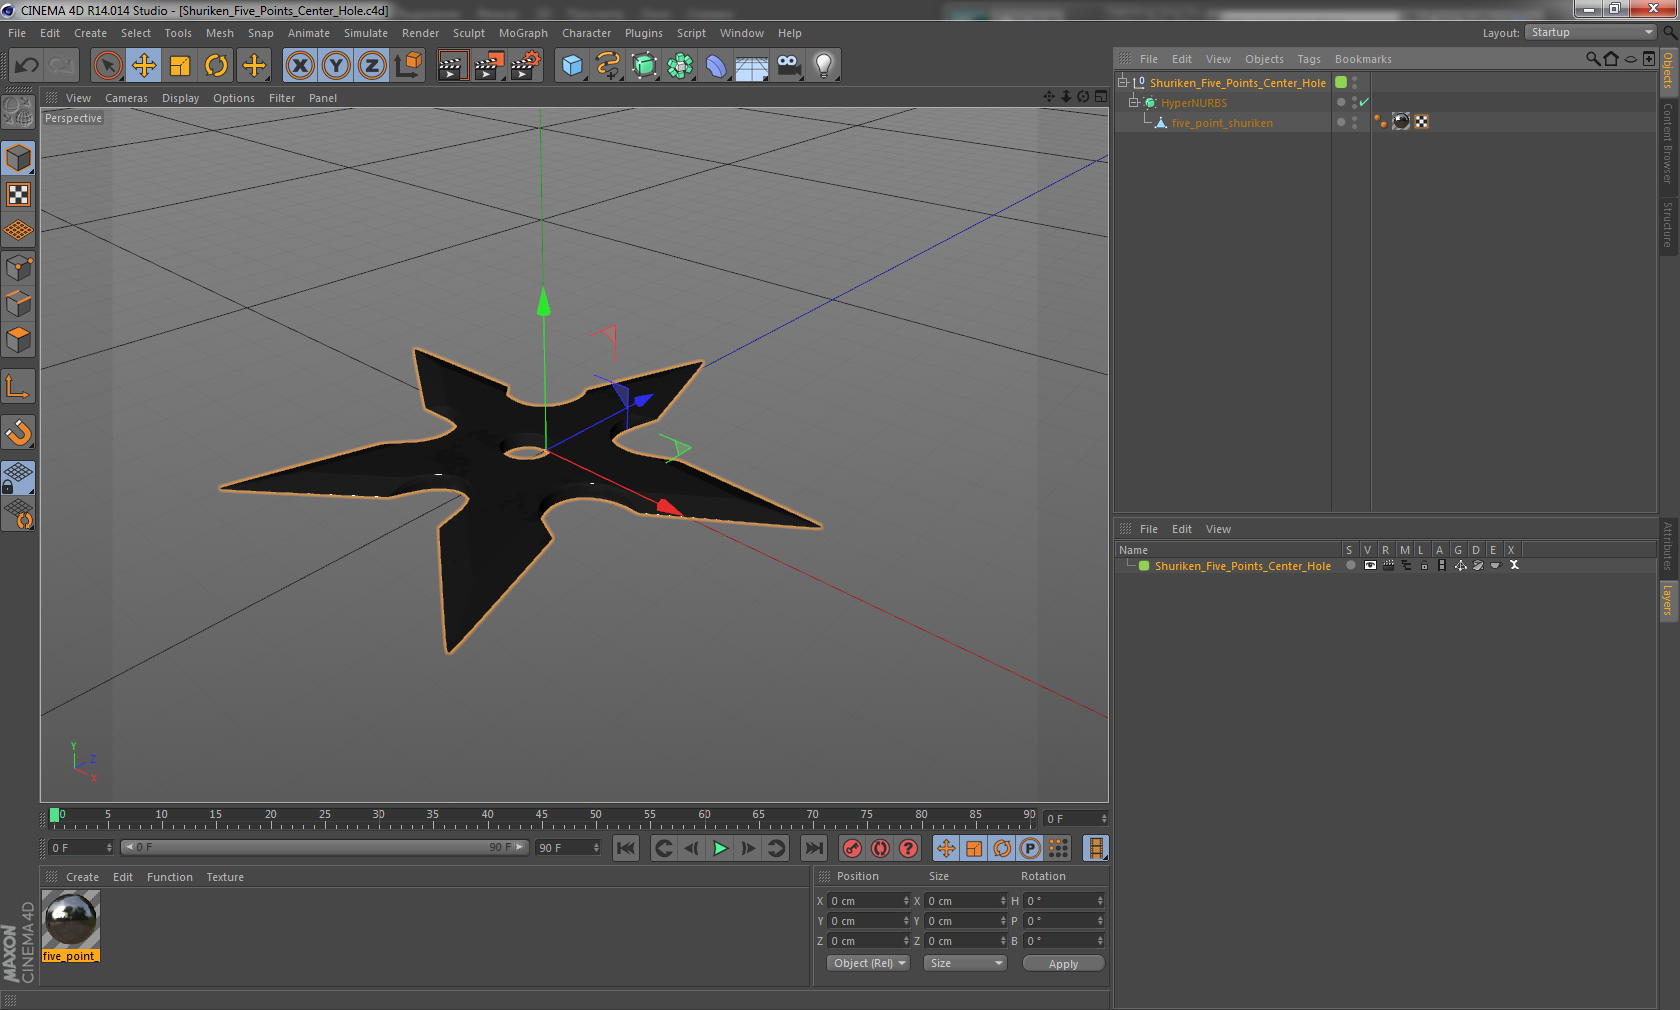Click the coordinate system icon
The width and height of the screenshot is (1680, 1010).
point(408,66)
